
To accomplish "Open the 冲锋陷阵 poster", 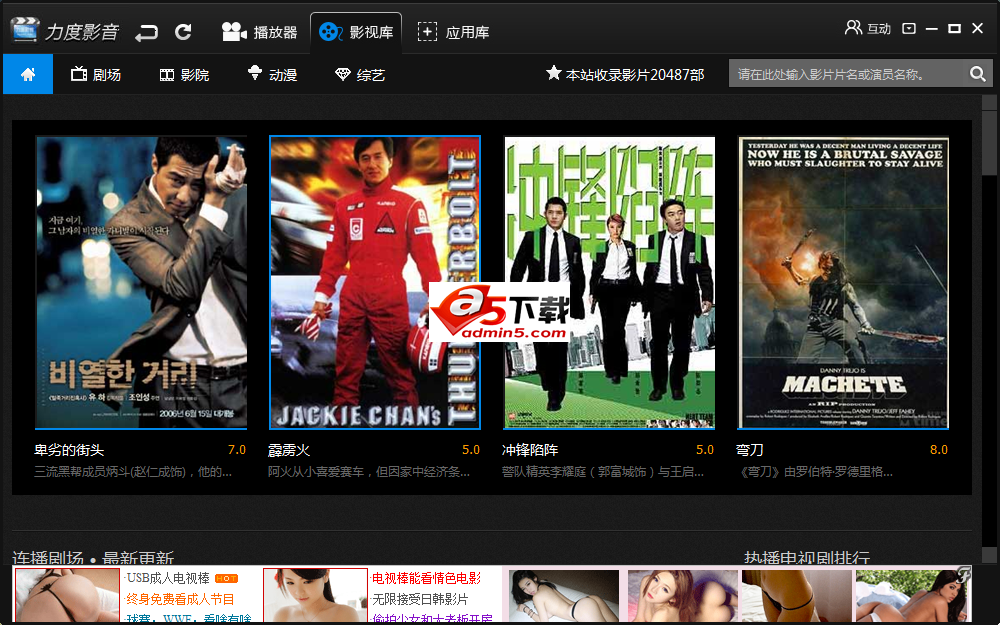I will (609, 282).
